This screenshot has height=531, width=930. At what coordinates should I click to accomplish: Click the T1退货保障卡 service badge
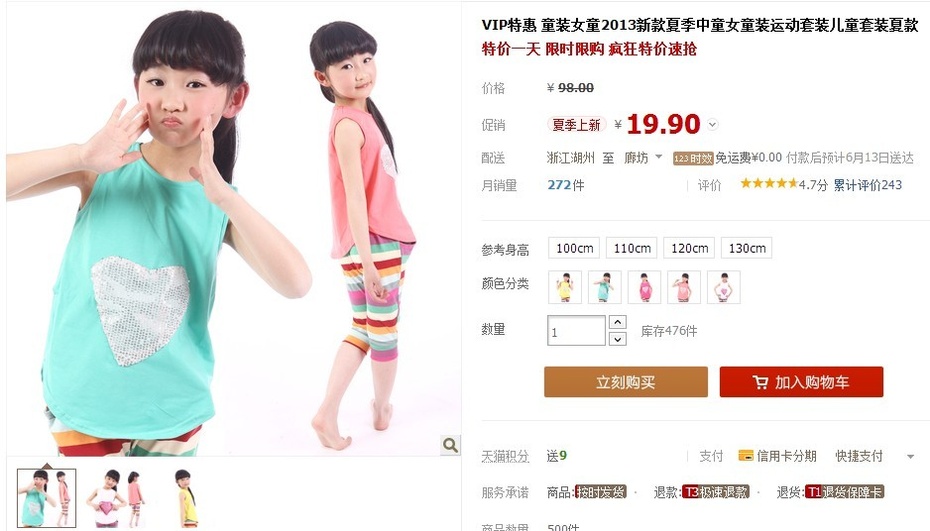coord(845,492)
